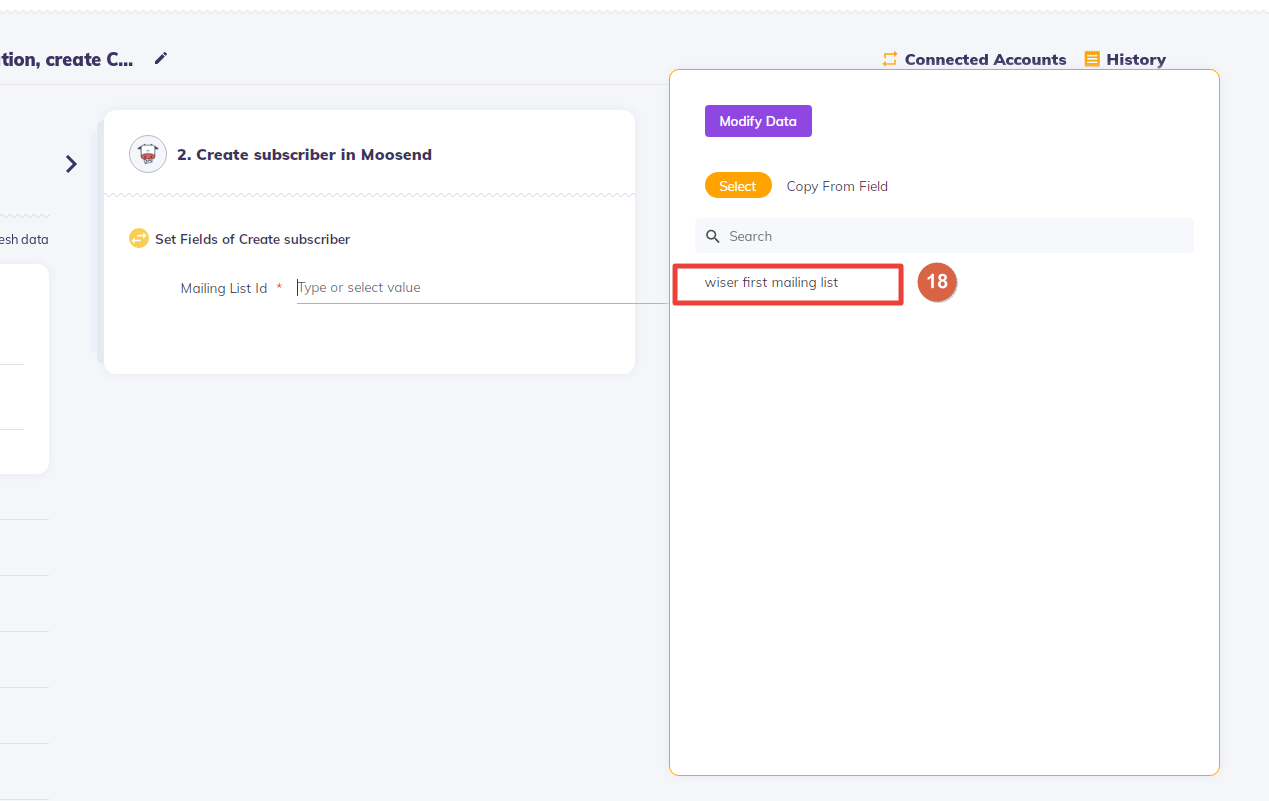Click the Connected Accounts loop icon

click(x=890, y=60)
